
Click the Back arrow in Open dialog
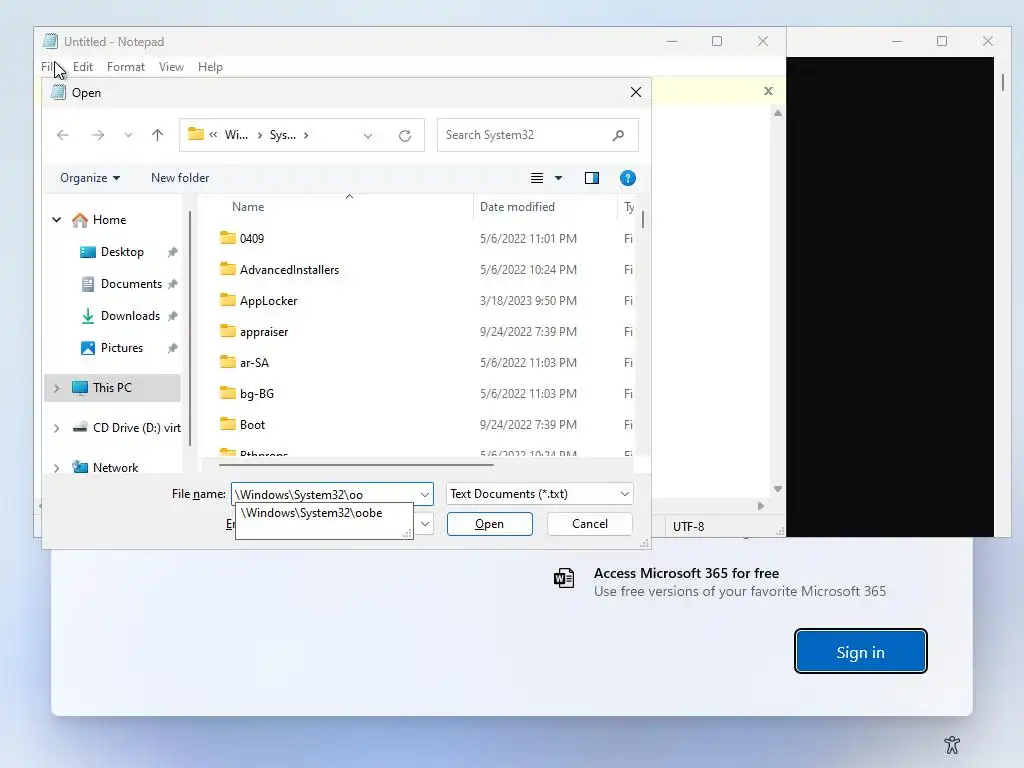tap(63, 135)
